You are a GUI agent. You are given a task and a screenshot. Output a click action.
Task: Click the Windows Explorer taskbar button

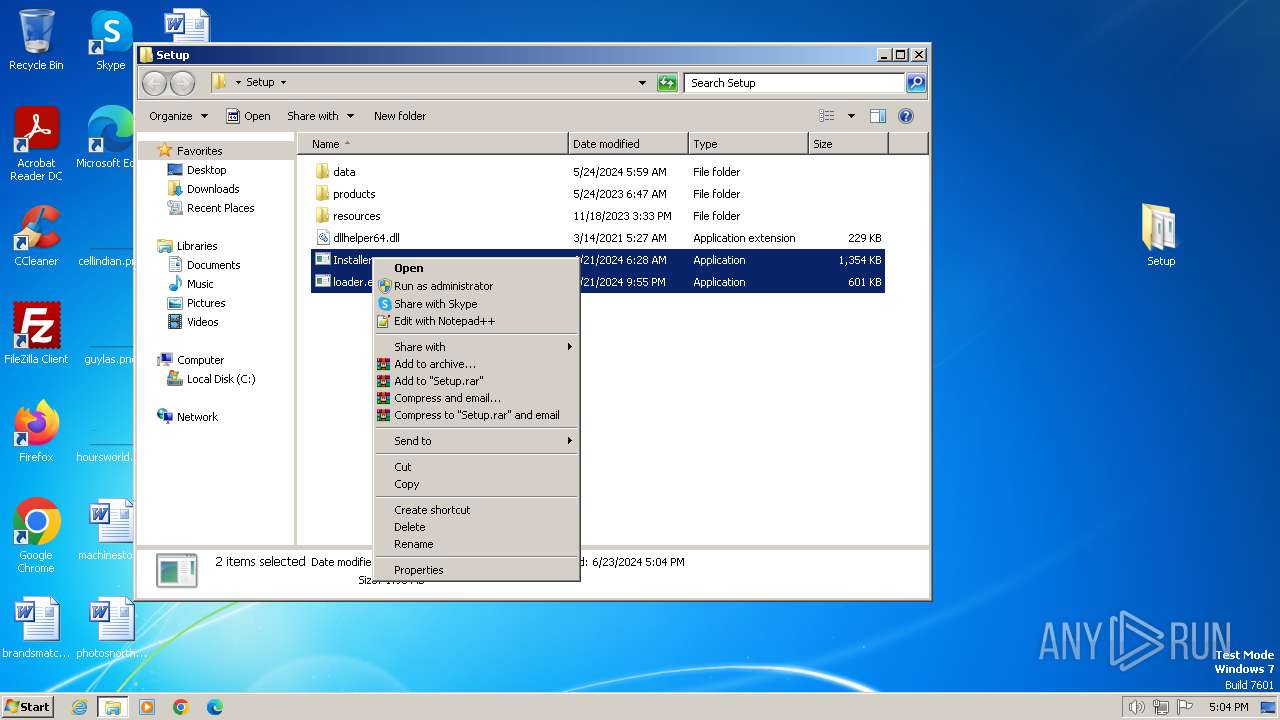(x=113, y=707)
